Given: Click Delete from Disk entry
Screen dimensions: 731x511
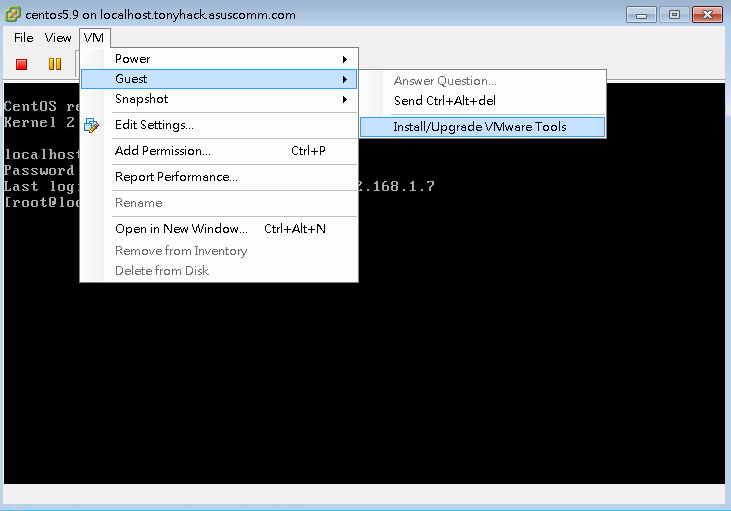Looking at the screenshot, I should 219,271.
